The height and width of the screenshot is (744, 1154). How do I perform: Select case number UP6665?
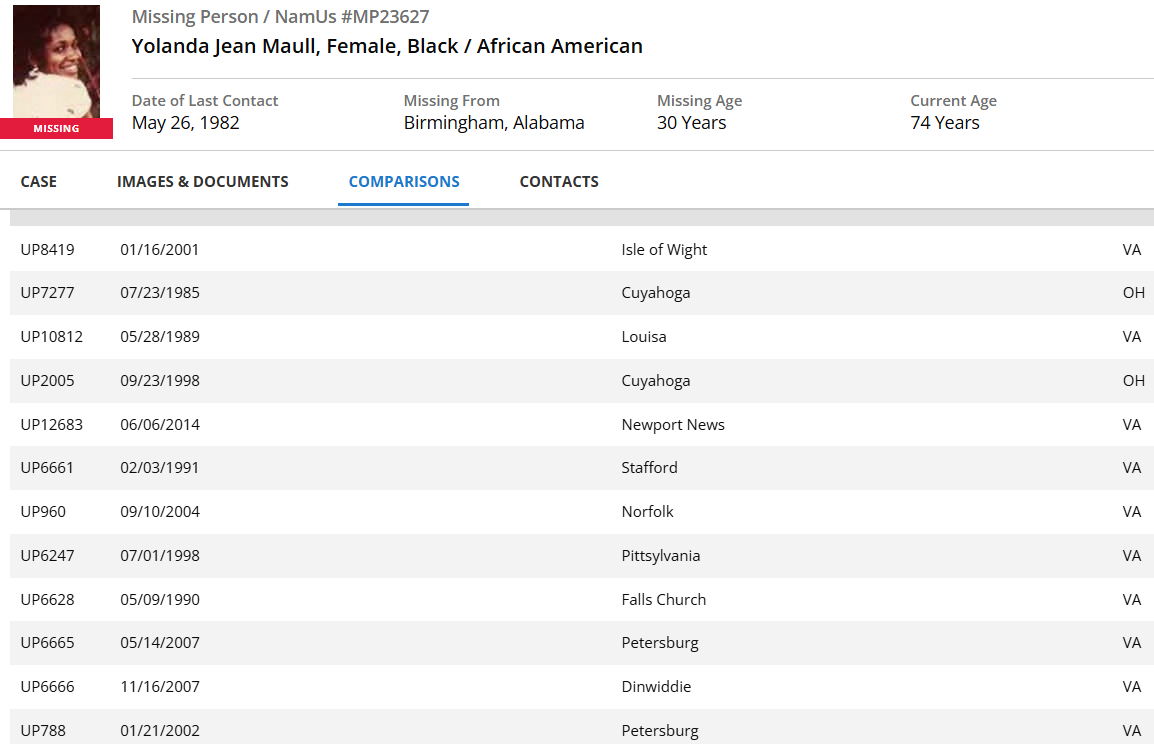coord(47,643)
